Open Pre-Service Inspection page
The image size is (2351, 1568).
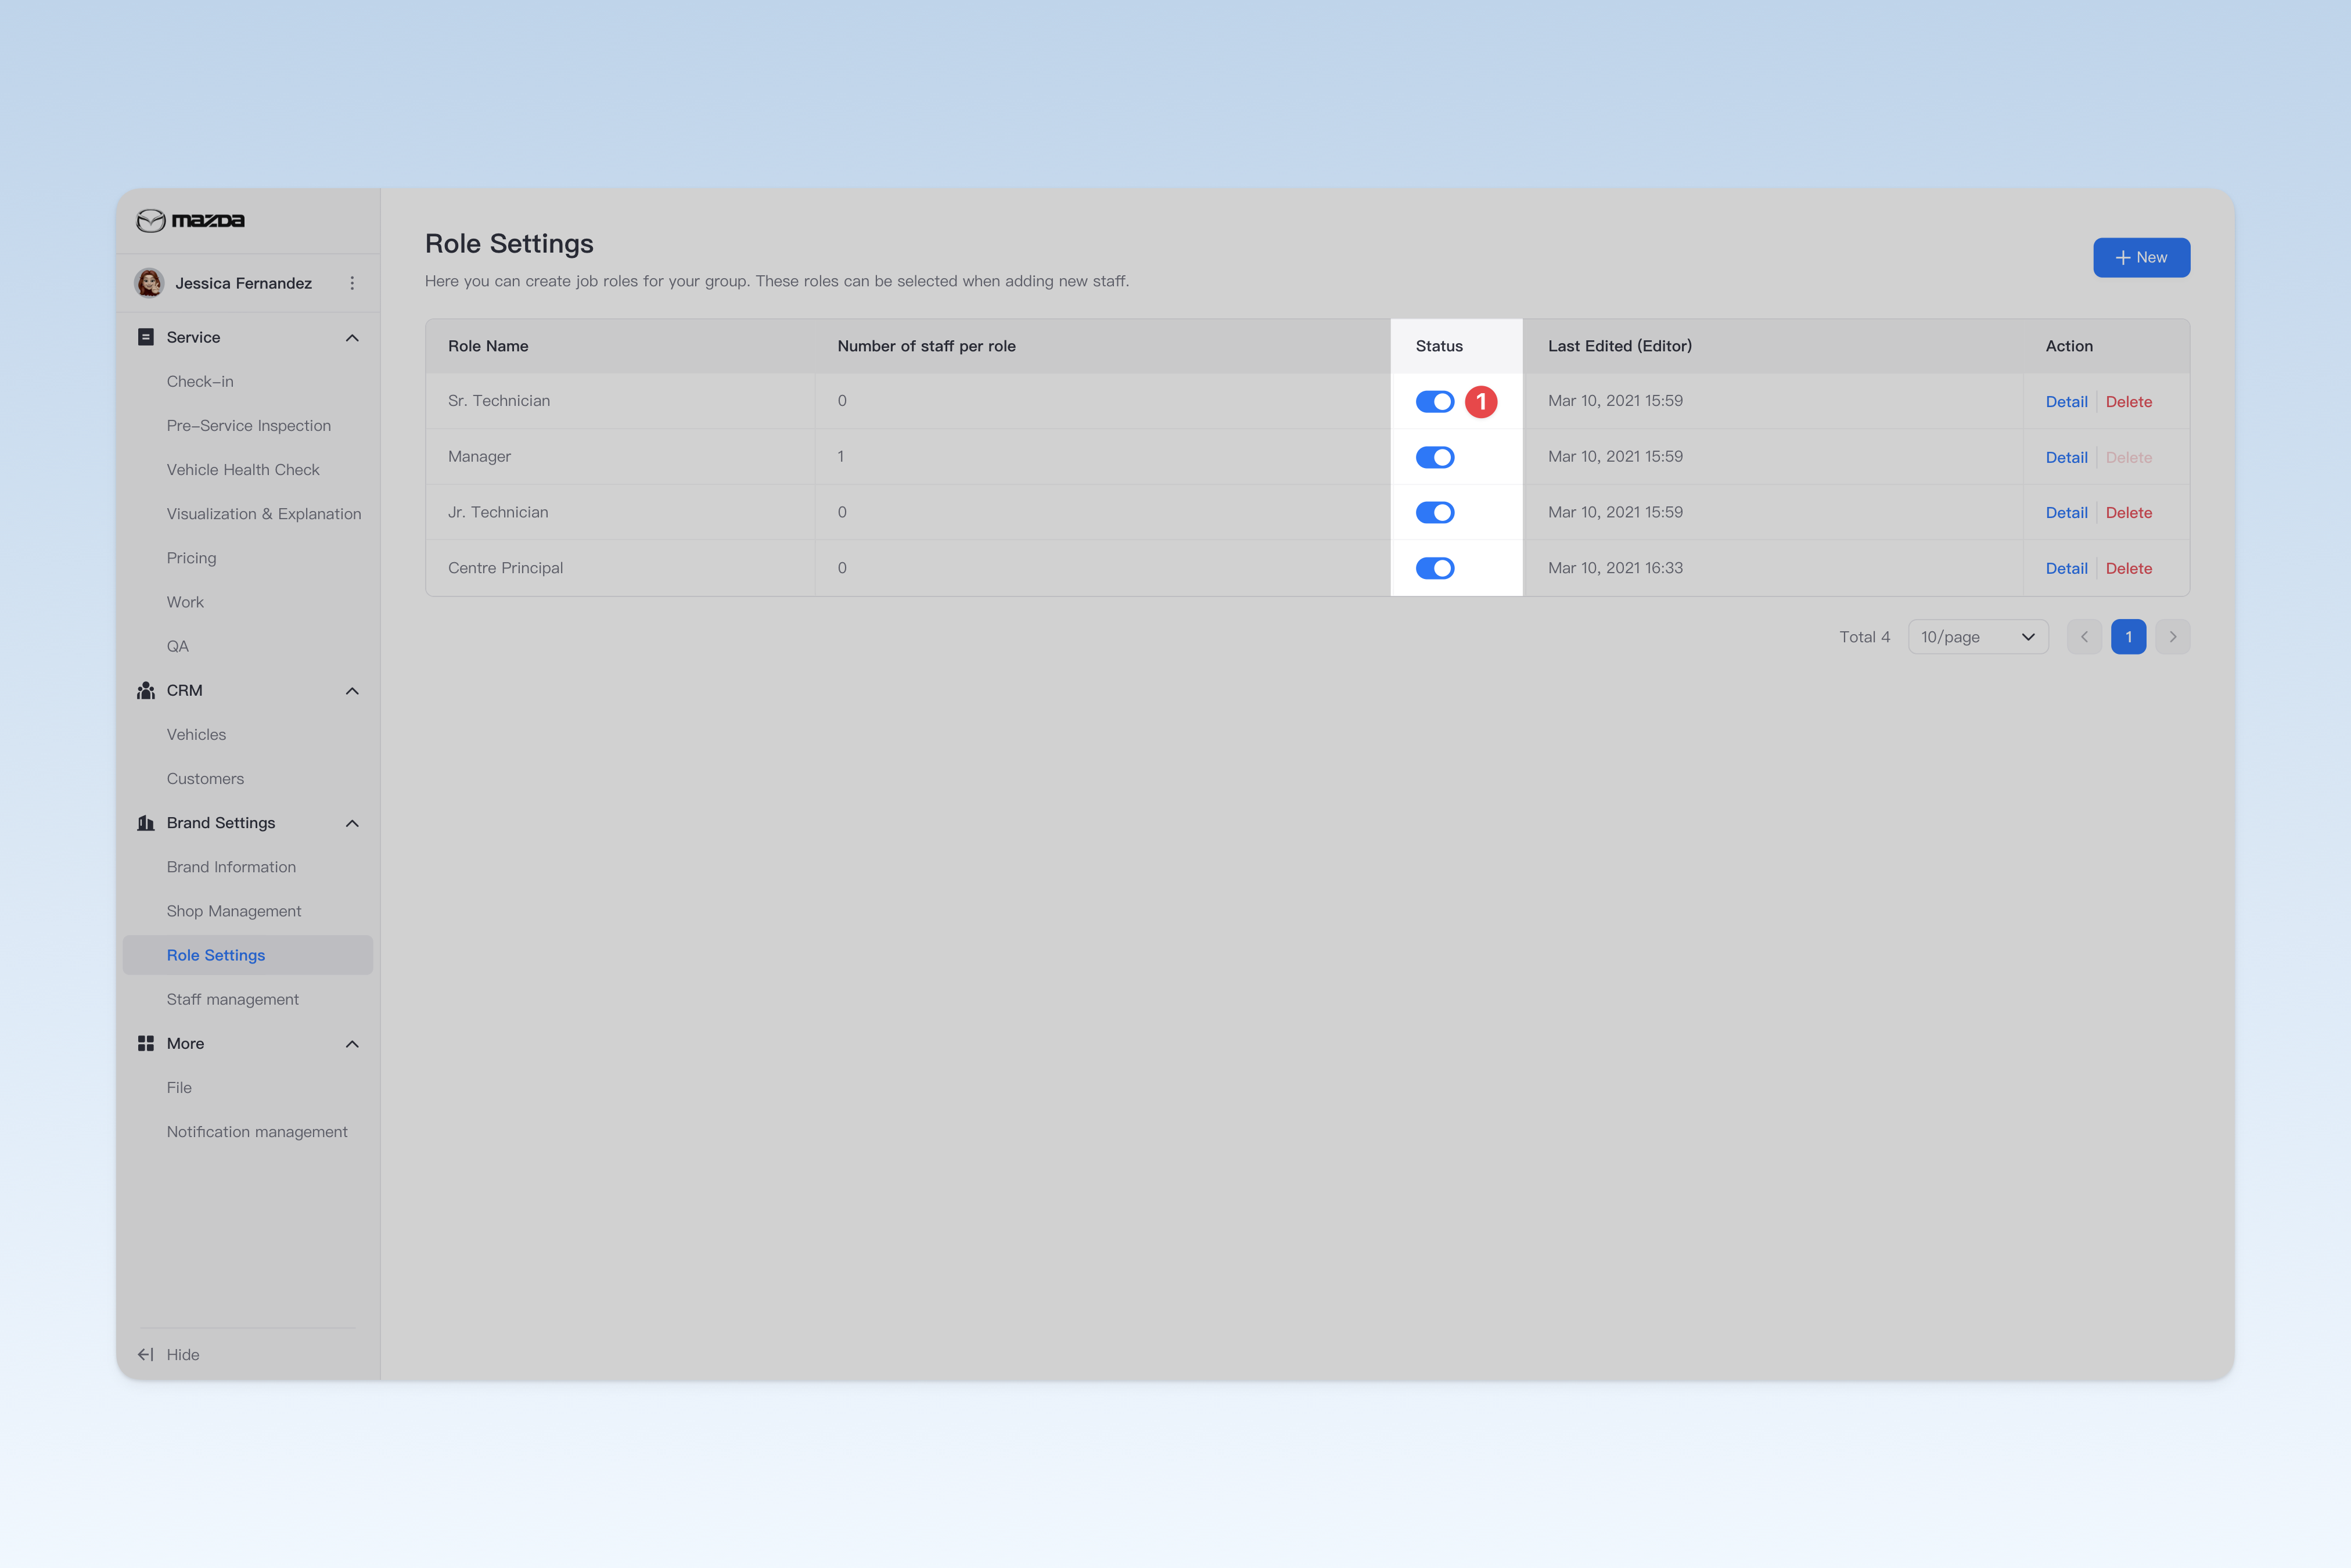click(x=249, y=425)
